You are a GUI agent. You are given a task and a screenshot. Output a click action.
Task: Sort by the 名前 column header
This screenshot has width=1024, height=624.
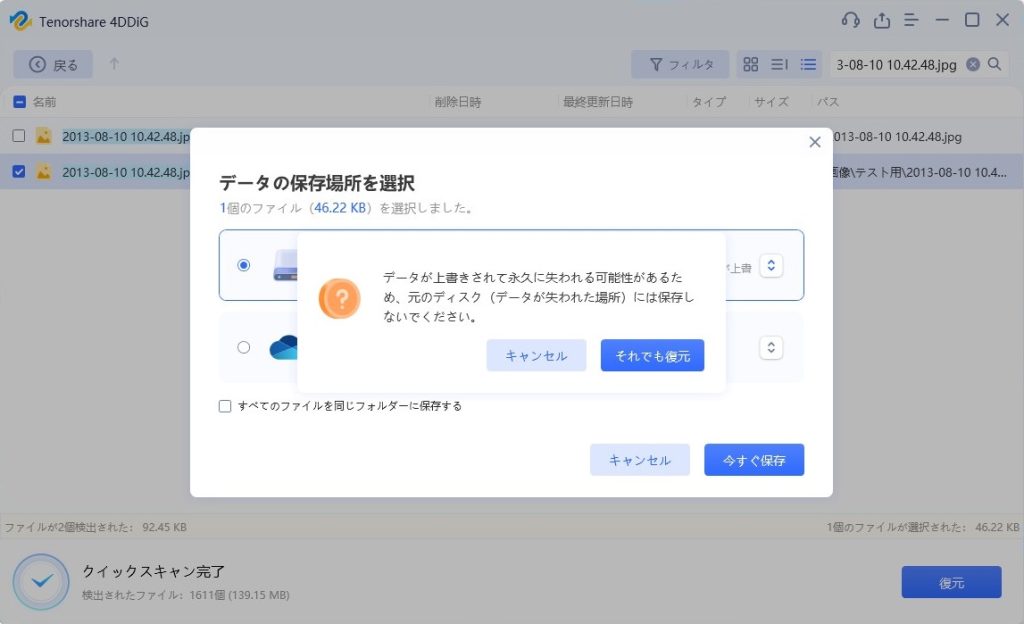point(44,102)
